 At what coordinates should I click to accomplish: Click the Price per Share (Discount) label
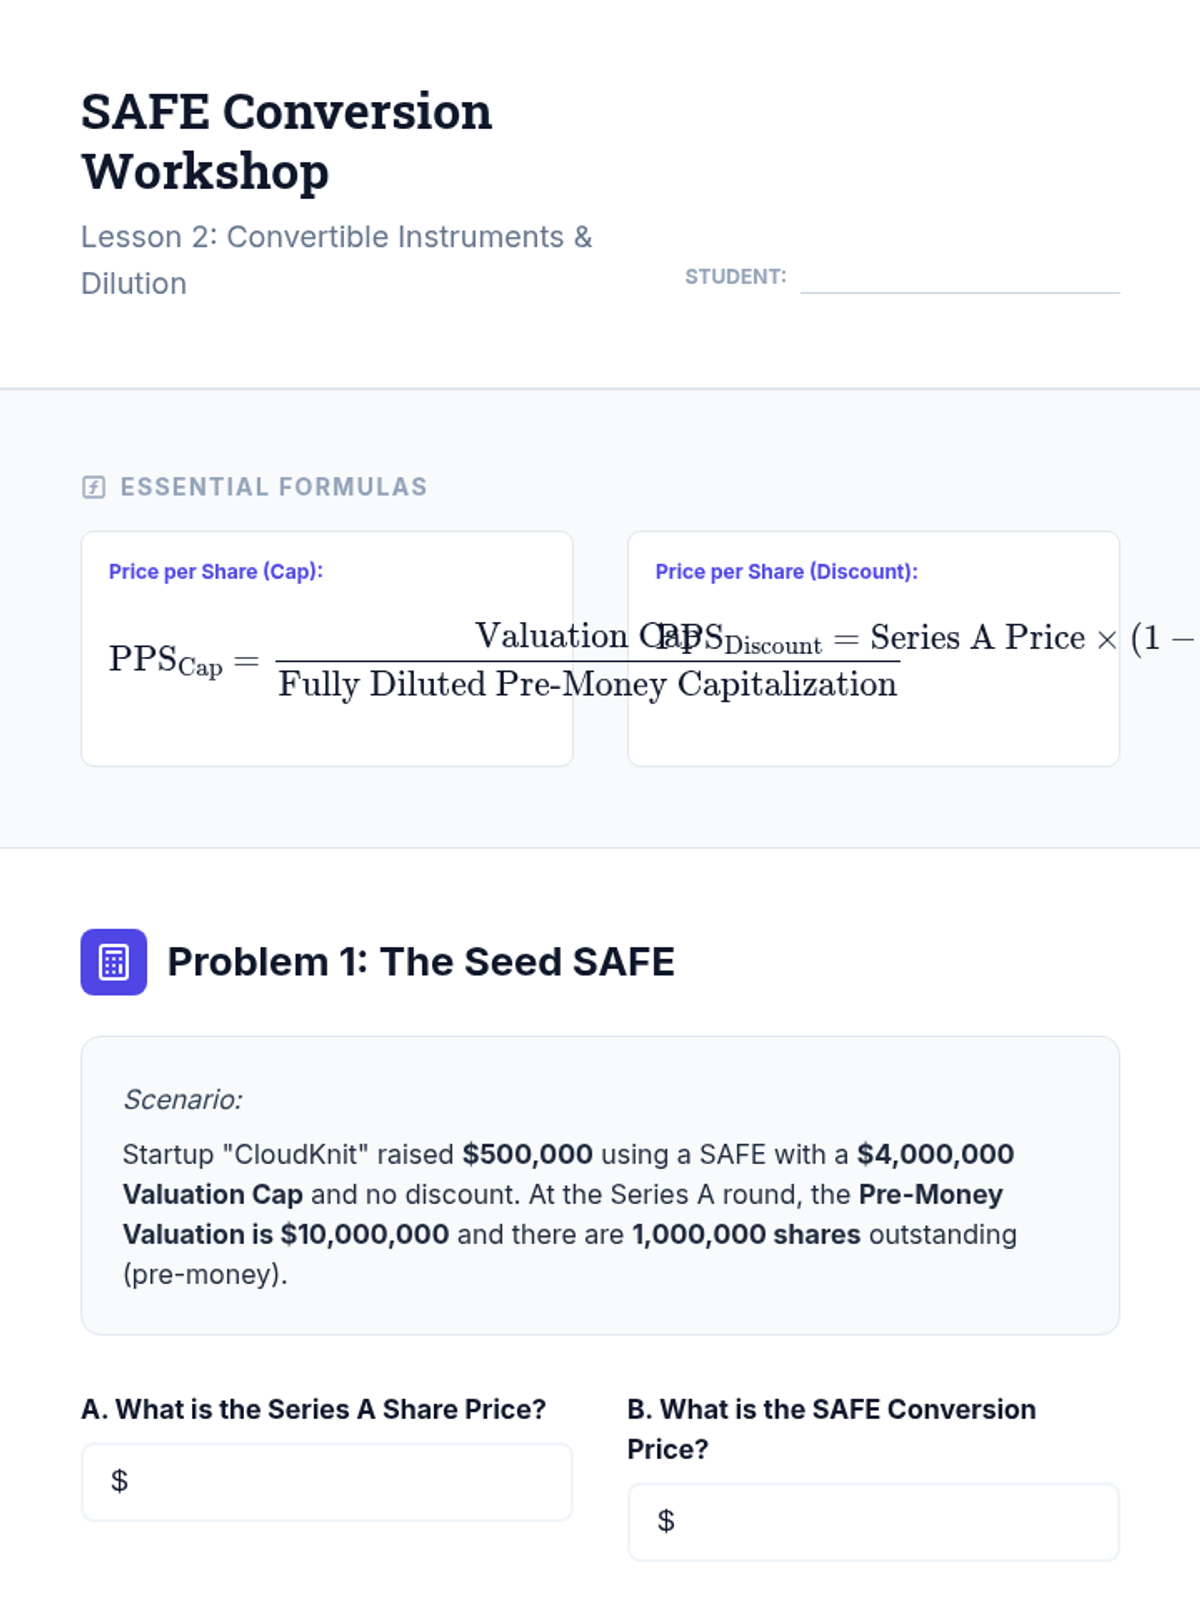click(786, 571)
